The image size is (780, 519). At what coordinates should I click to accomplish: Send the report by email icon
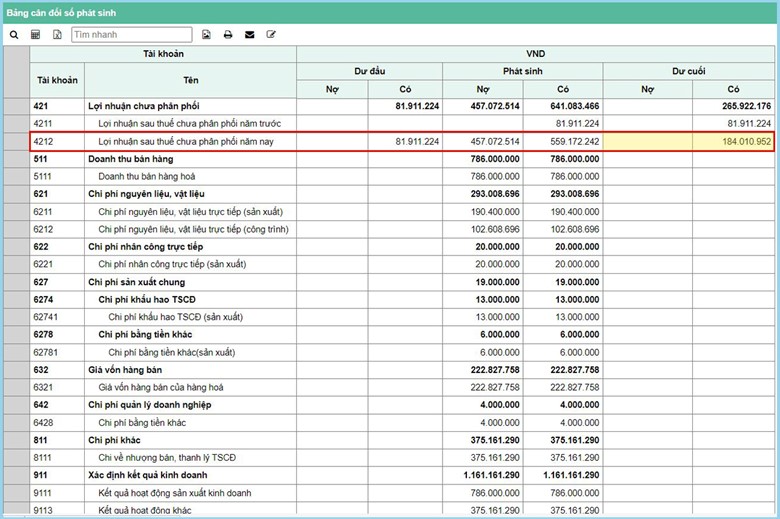[249, 35]
